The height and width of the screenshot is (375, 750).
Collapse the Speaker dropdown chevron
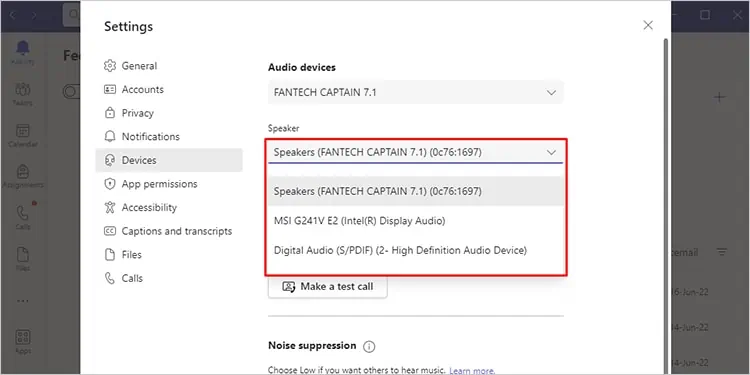coord(551,153)
